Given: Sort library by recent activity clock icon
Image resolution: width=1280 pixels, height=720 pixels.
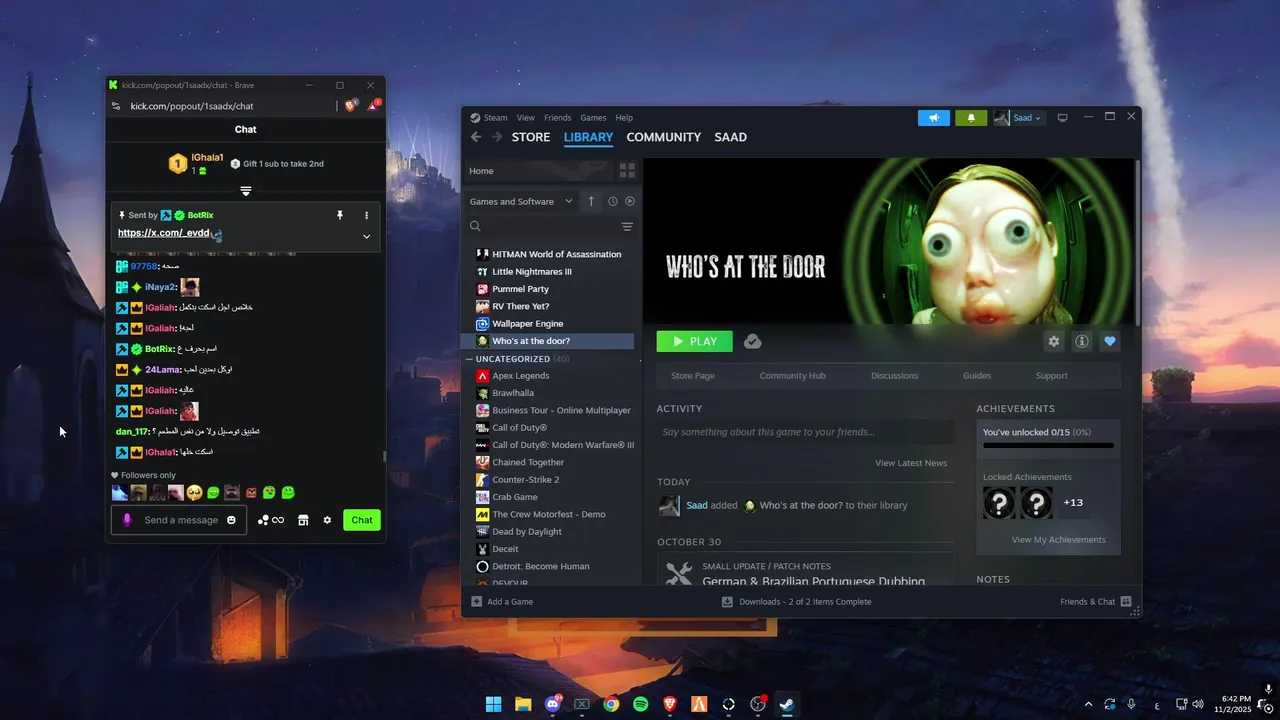Looking at the screenshot, I should (613, 201).
